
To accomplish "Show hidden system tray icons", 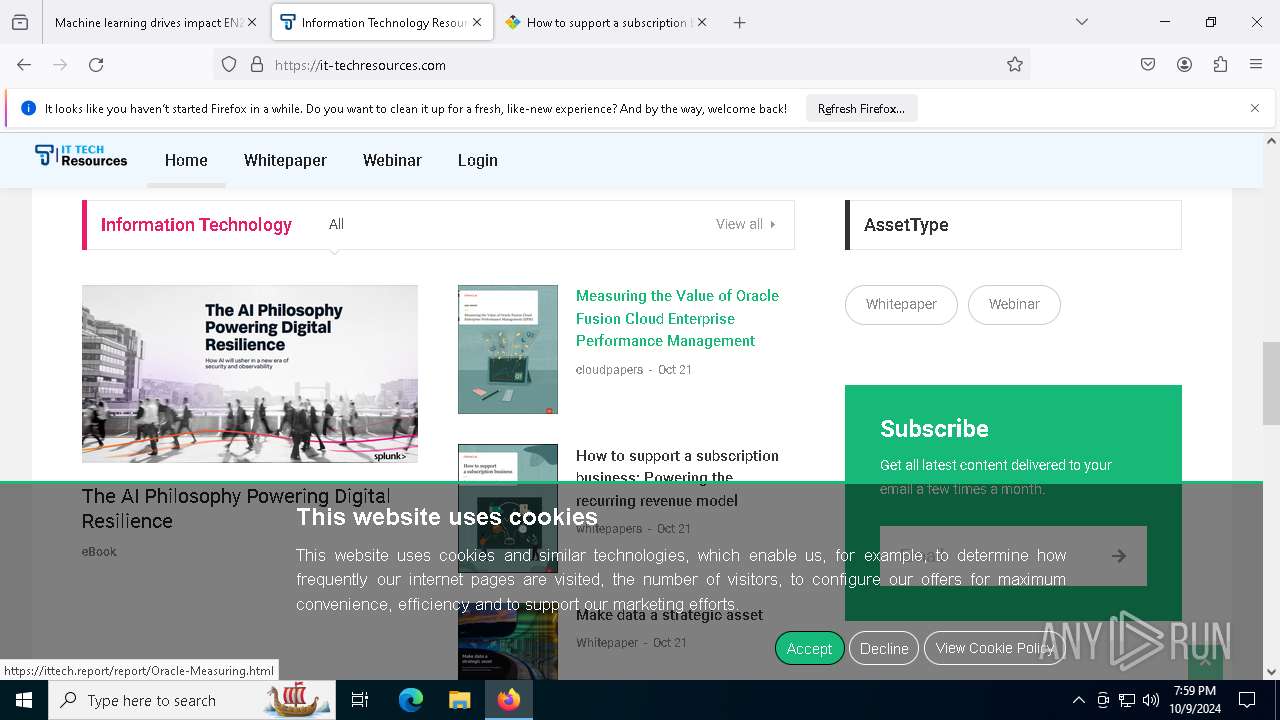I will (x=1078, y=700).
